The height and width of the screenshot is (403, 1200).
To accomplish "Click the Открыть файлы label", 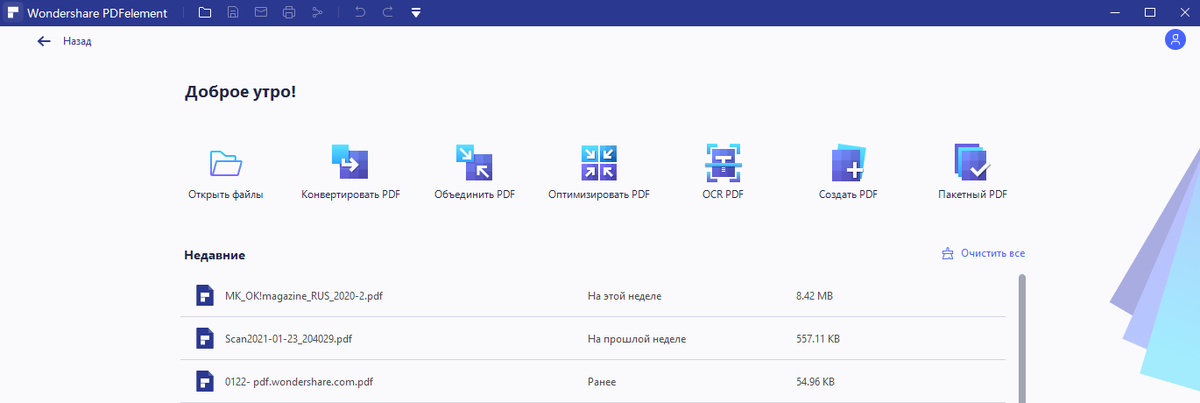I will (x=226, y=195).
